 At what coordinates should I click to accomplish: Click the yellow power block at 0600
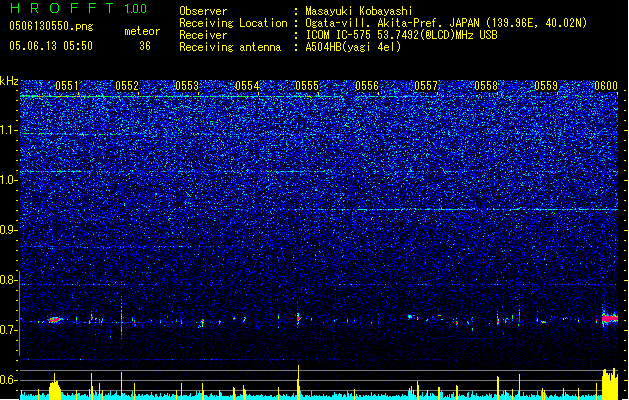(610, 384)
